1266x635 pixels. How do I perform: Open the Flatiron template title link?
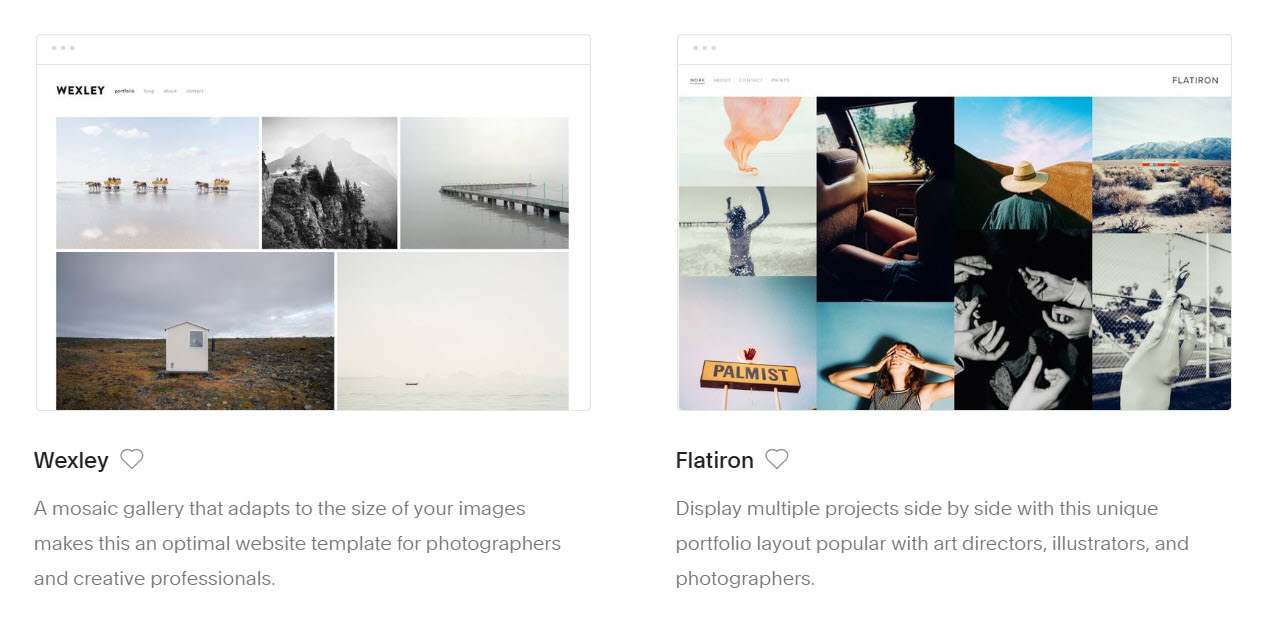pyautogui.click(x=714, y=460)
